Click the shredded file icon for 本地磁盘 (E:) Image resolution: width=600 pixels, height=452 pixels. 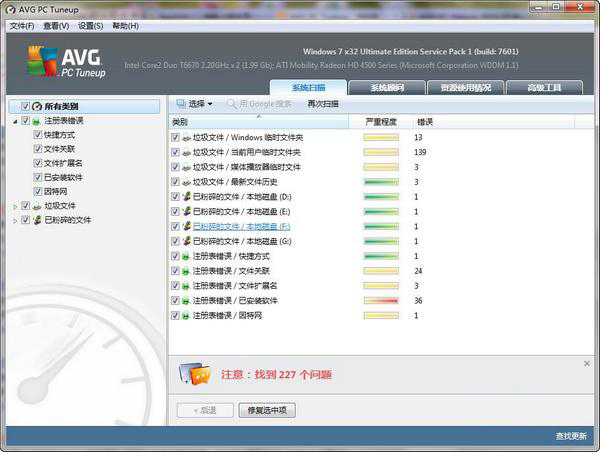(x=186, y=212)
